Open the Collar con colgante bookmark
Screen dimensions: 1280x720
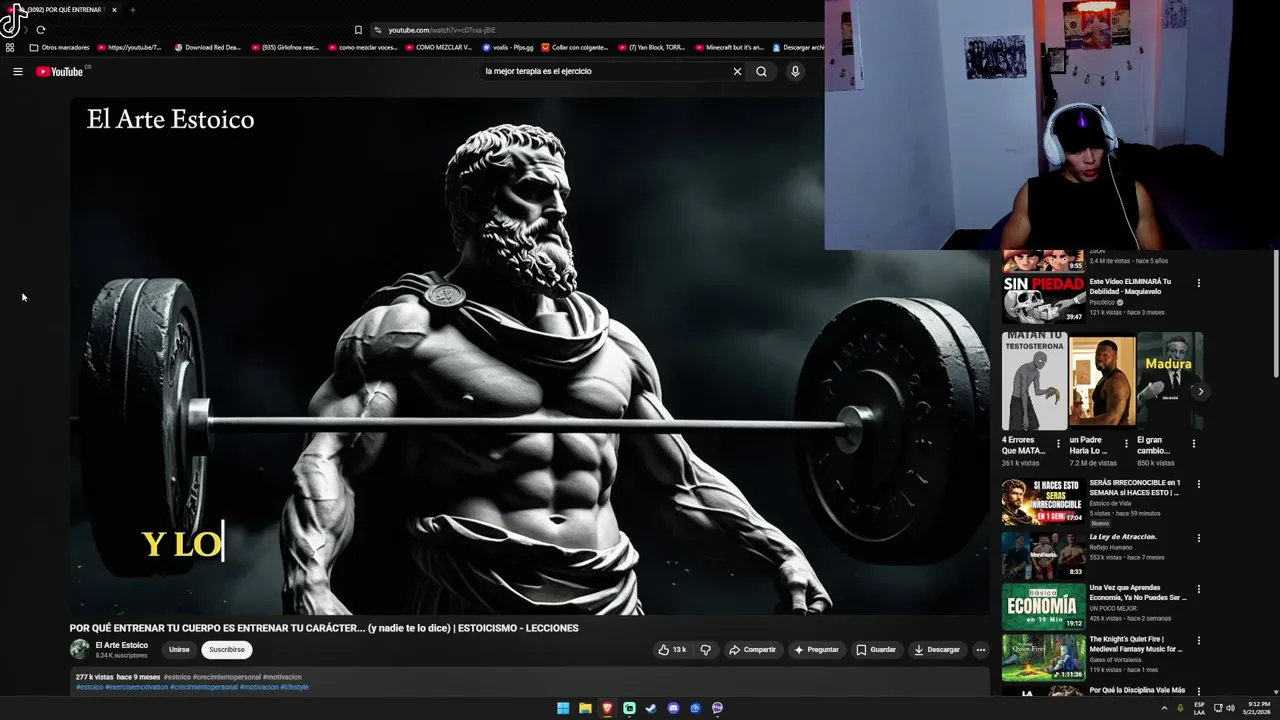coord(575,47)
